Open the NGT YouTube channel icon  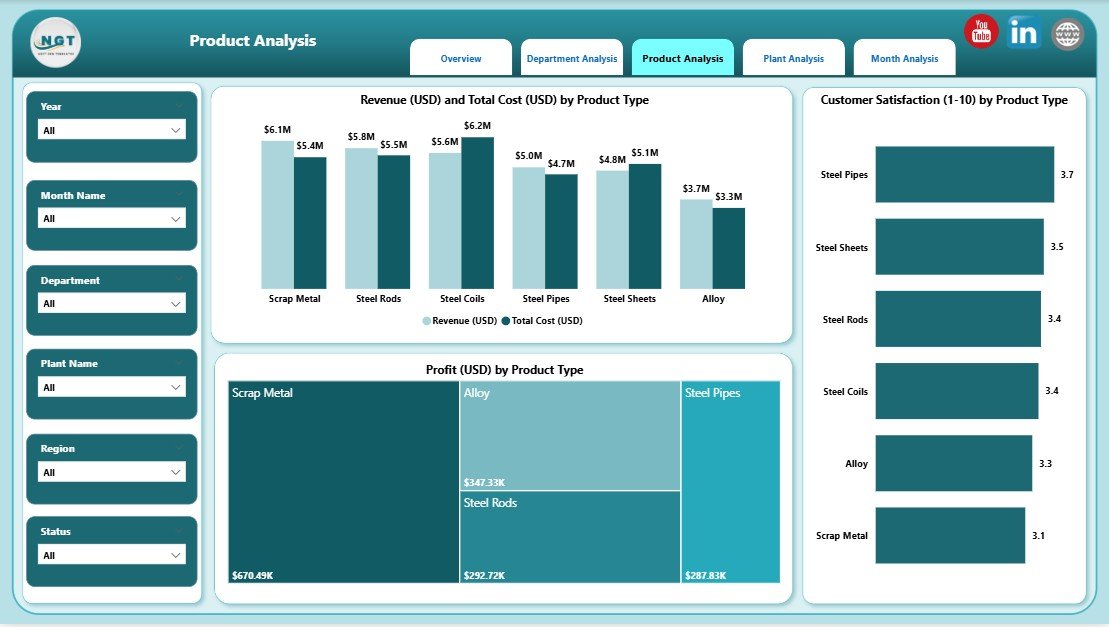[981, 31]
